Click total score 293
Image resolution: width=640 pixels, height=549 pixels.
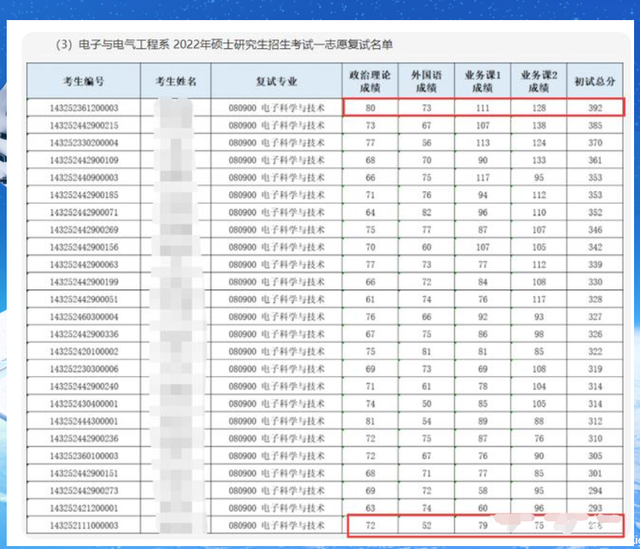(x=595, y=508)
